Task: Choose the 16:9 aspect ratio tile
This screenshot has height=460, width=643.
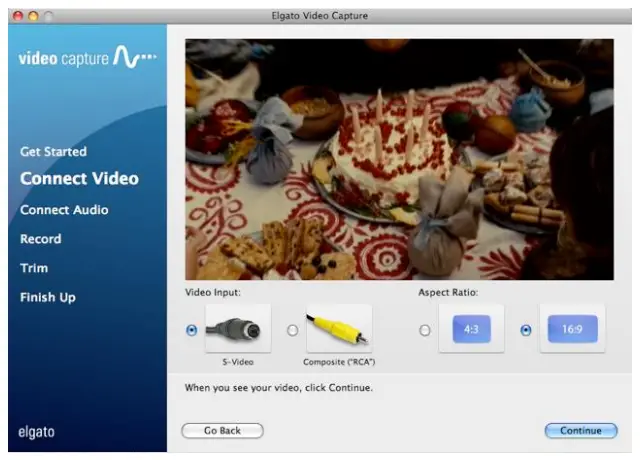Action: click(572, 328)
